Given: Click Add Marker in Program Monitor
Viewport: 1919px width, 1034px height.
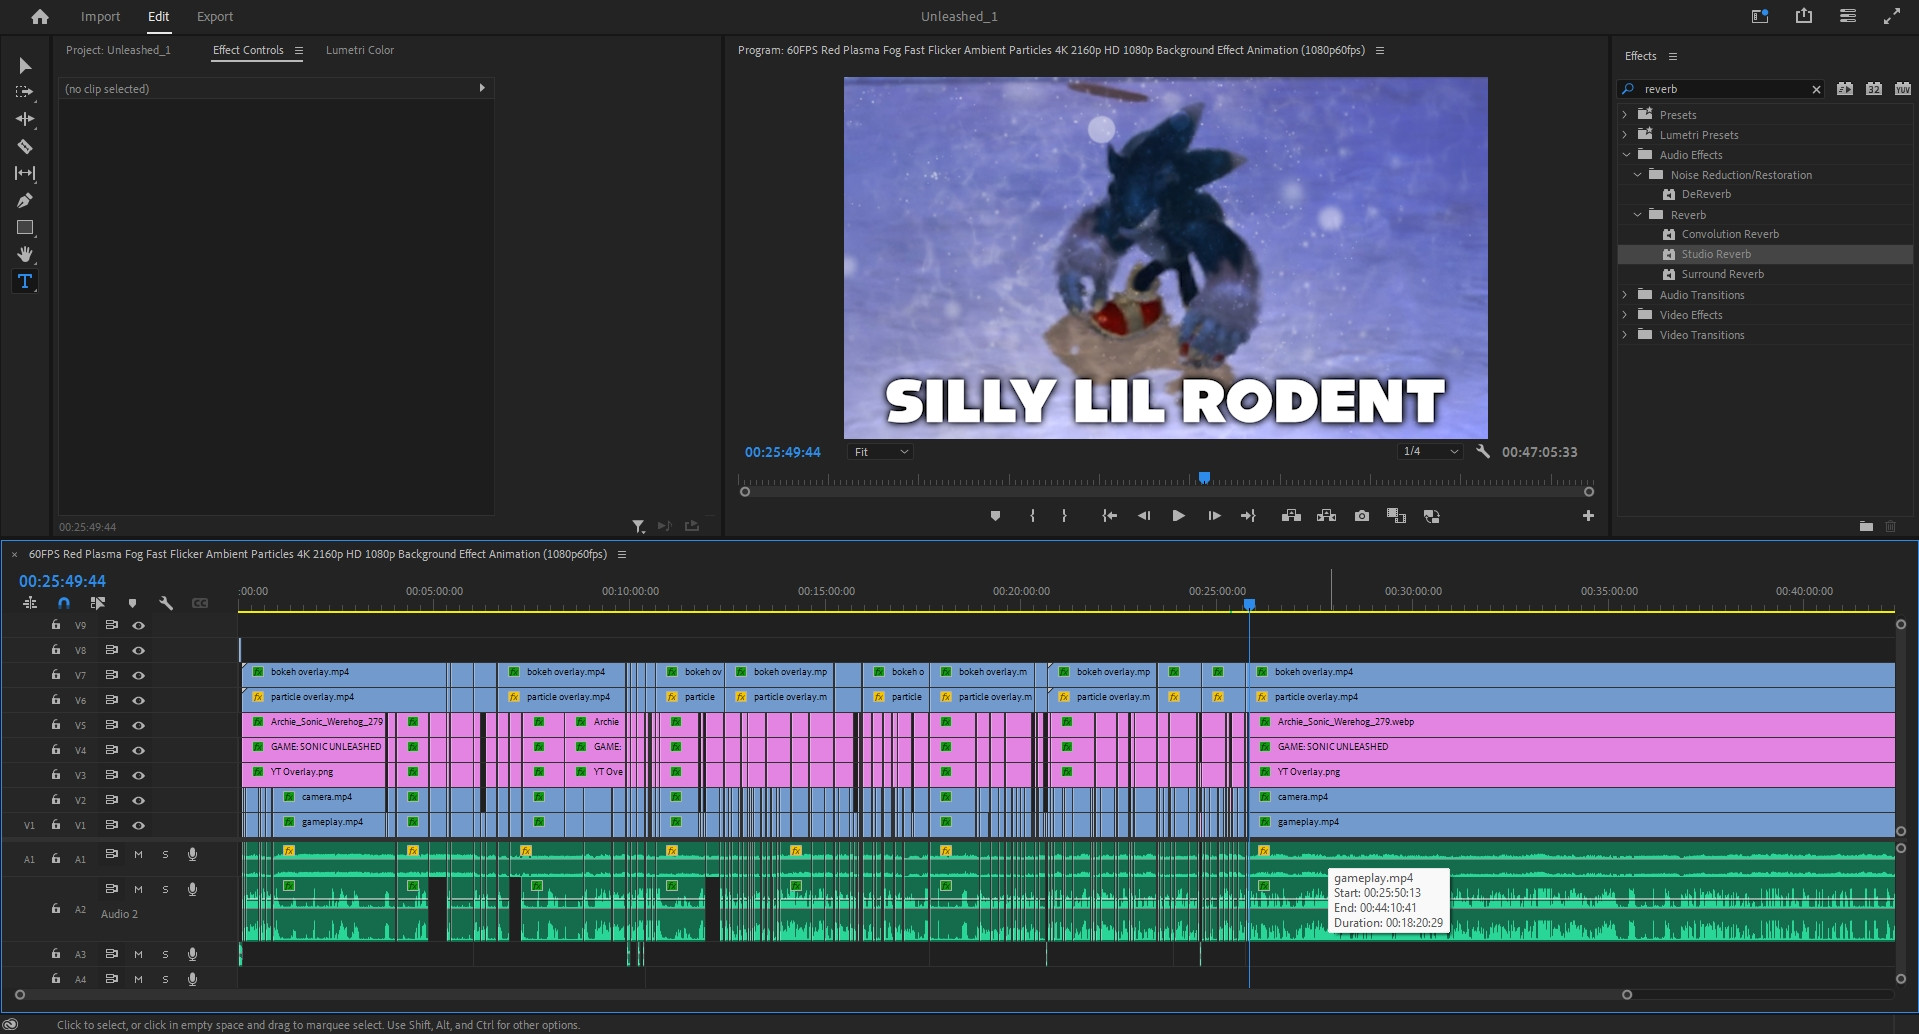Looking at the screenshot, I should click(995, 516).
